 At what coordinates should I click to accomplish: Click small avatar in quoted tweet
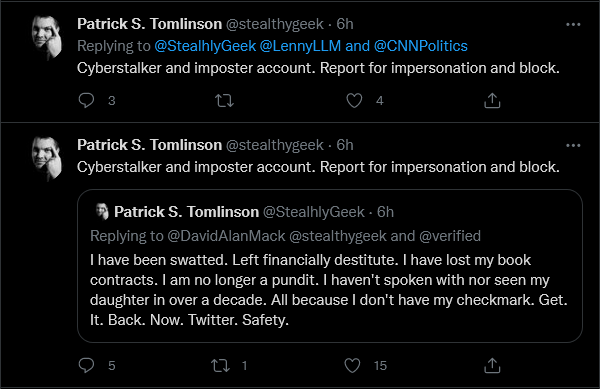(x=102, y=212)
